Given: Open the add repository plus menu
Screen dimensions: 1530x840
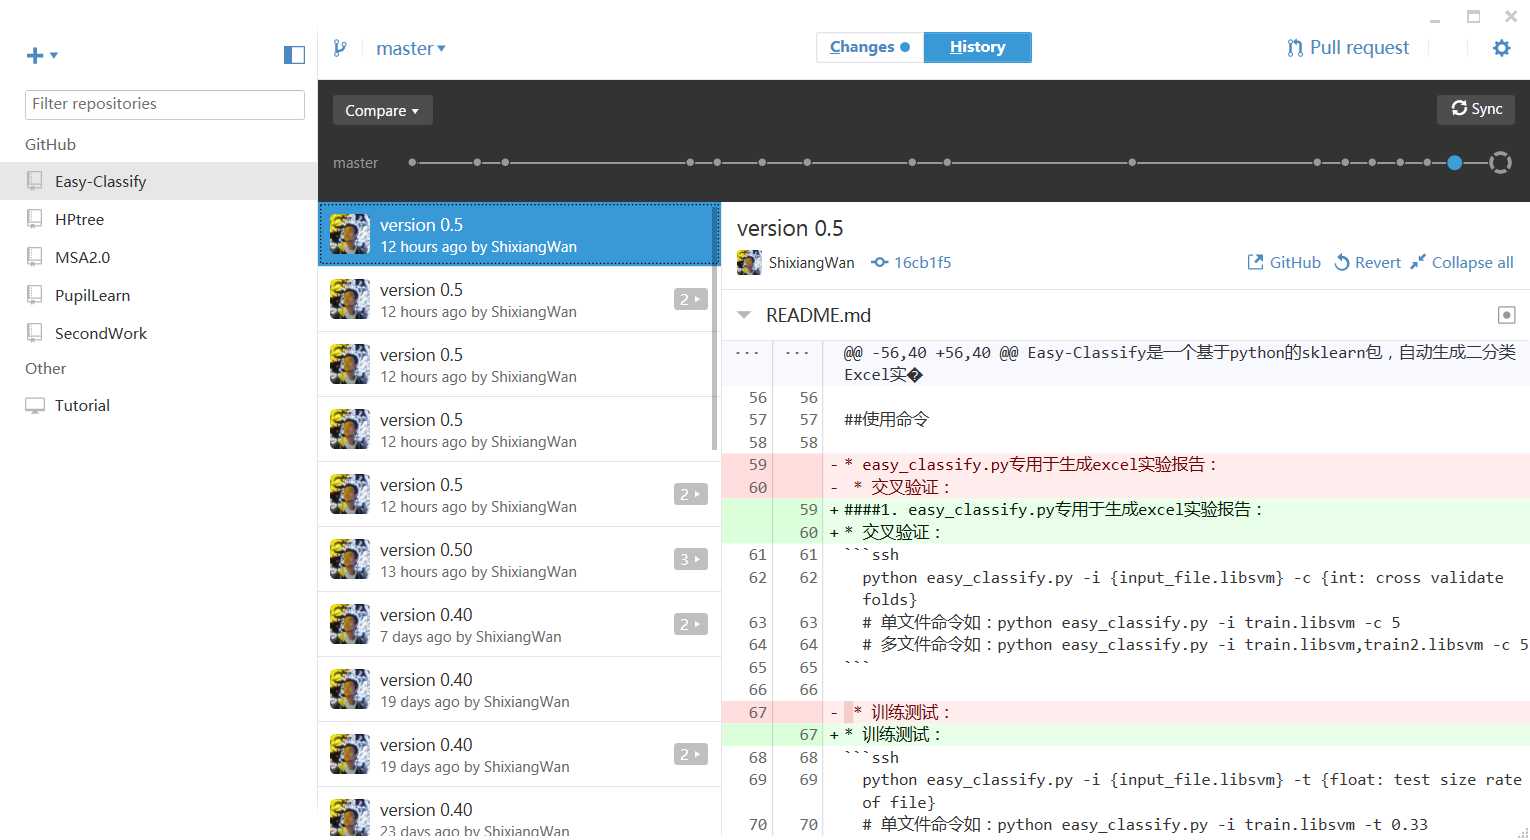Looking at the screenshot, I should click(41, 55).
